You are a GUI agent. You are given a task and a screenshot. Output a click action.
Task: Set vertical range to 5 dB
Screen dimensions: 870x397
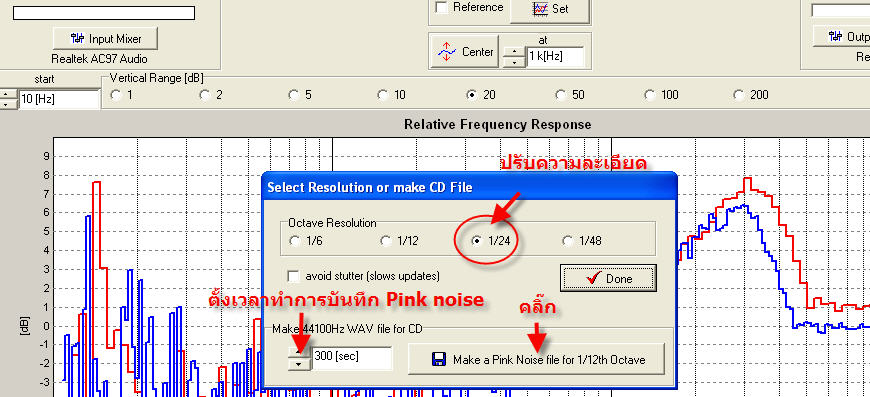pos(294,95)
